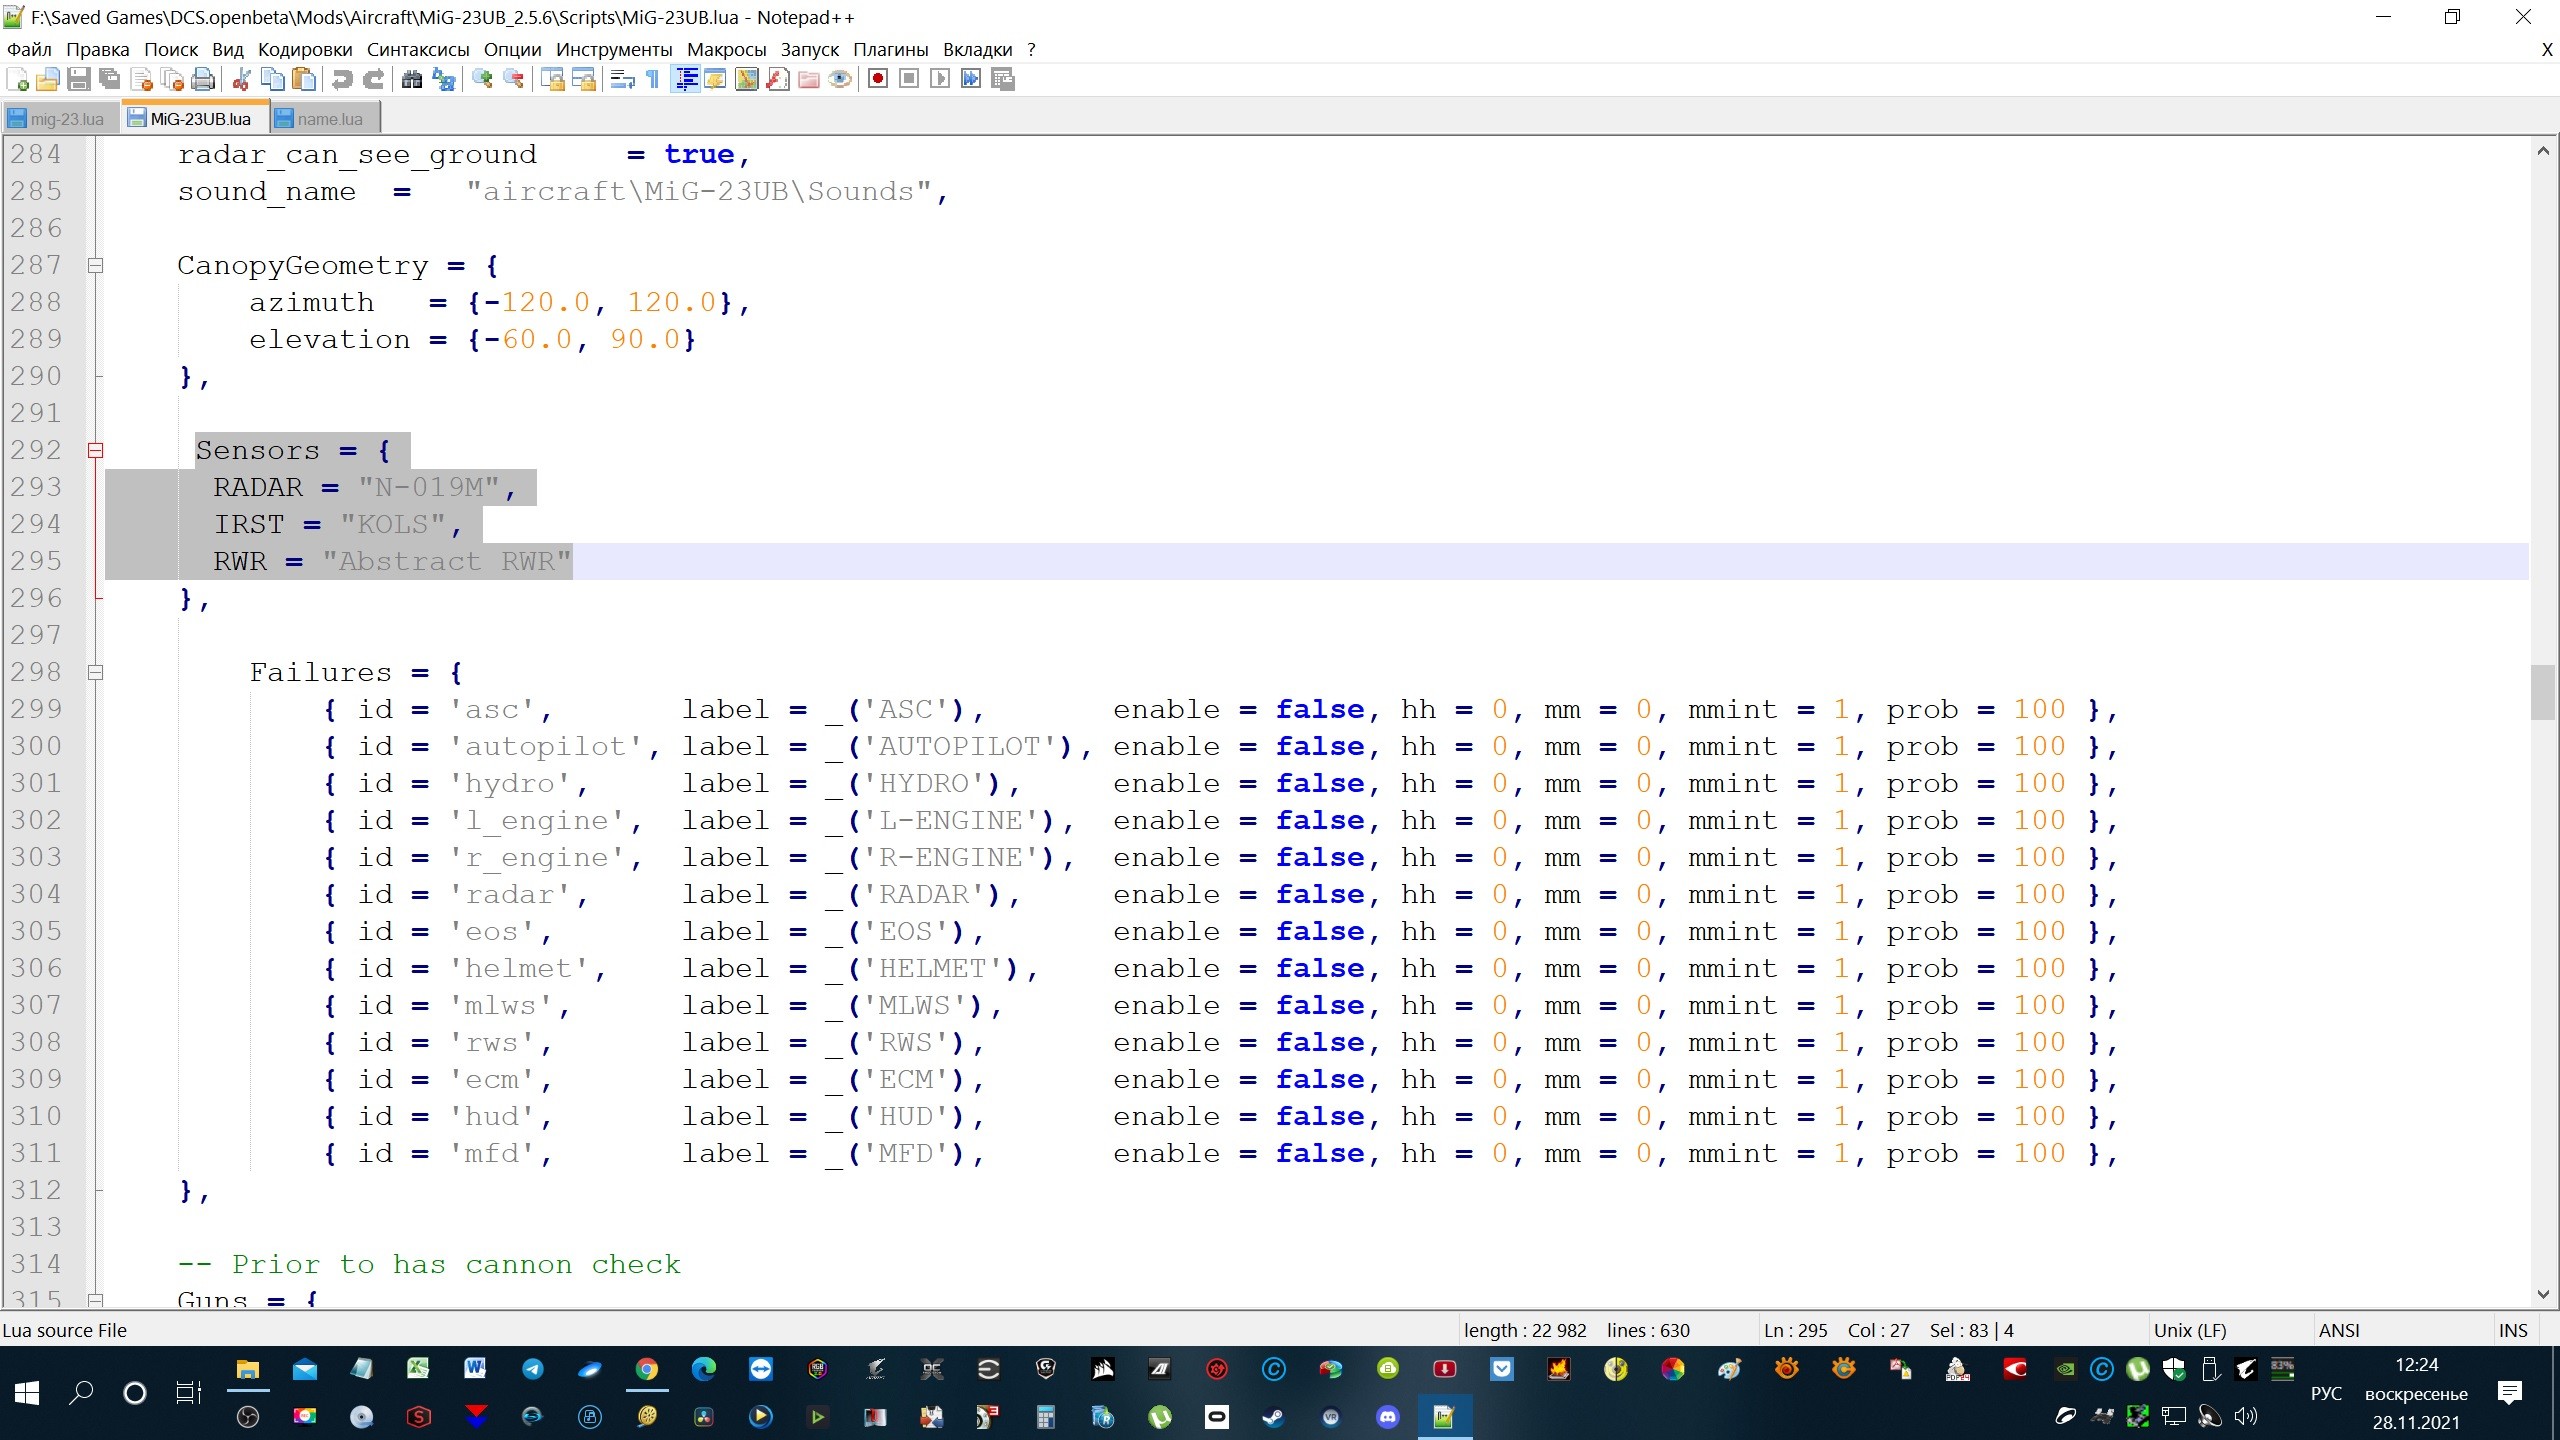Click the vertical scrollbar thumb
The height and width of the screenshot is (1440, 2560).
tap(2542, 692)
